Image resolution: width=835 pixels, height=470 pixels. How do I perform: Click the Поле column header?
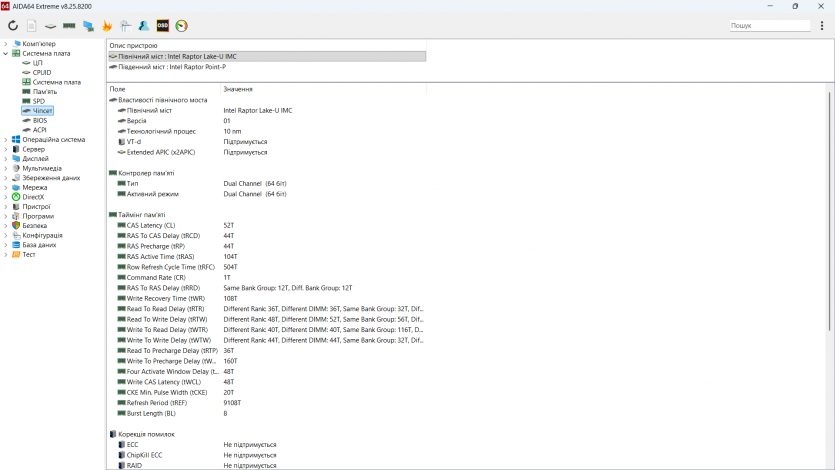pos(118,89)
